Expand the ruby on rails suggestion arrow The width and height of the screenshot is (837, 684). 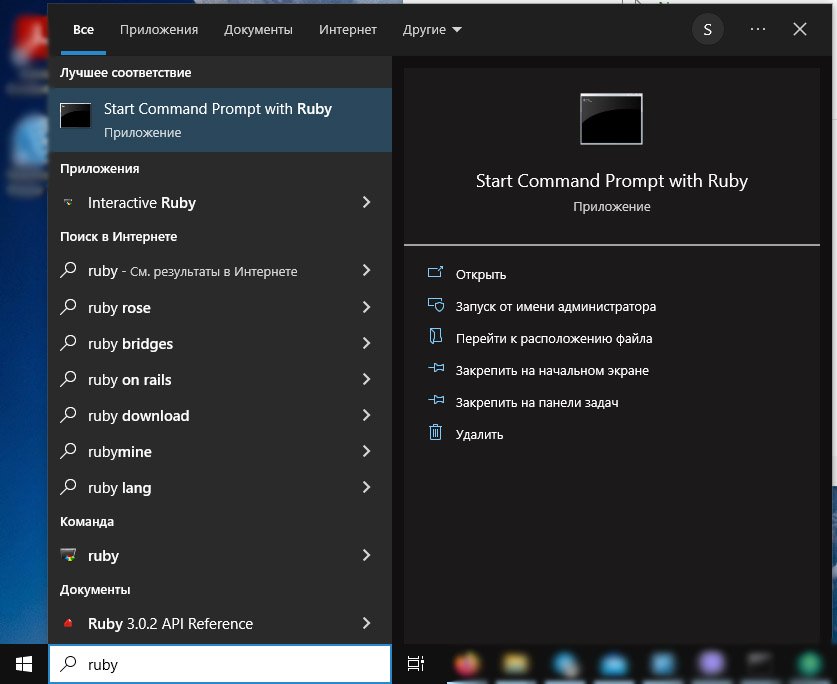click(x=366, y=380)
